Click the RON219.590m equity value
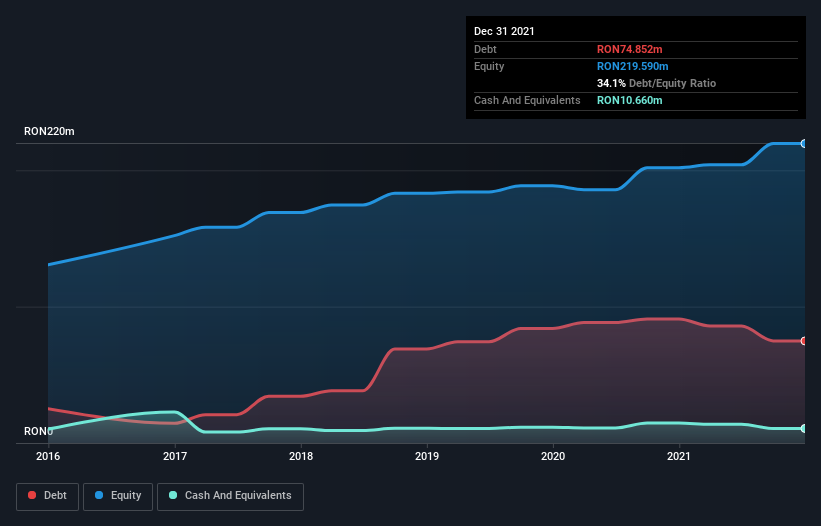Screen dimensions: 821x526 coord(633,66)
